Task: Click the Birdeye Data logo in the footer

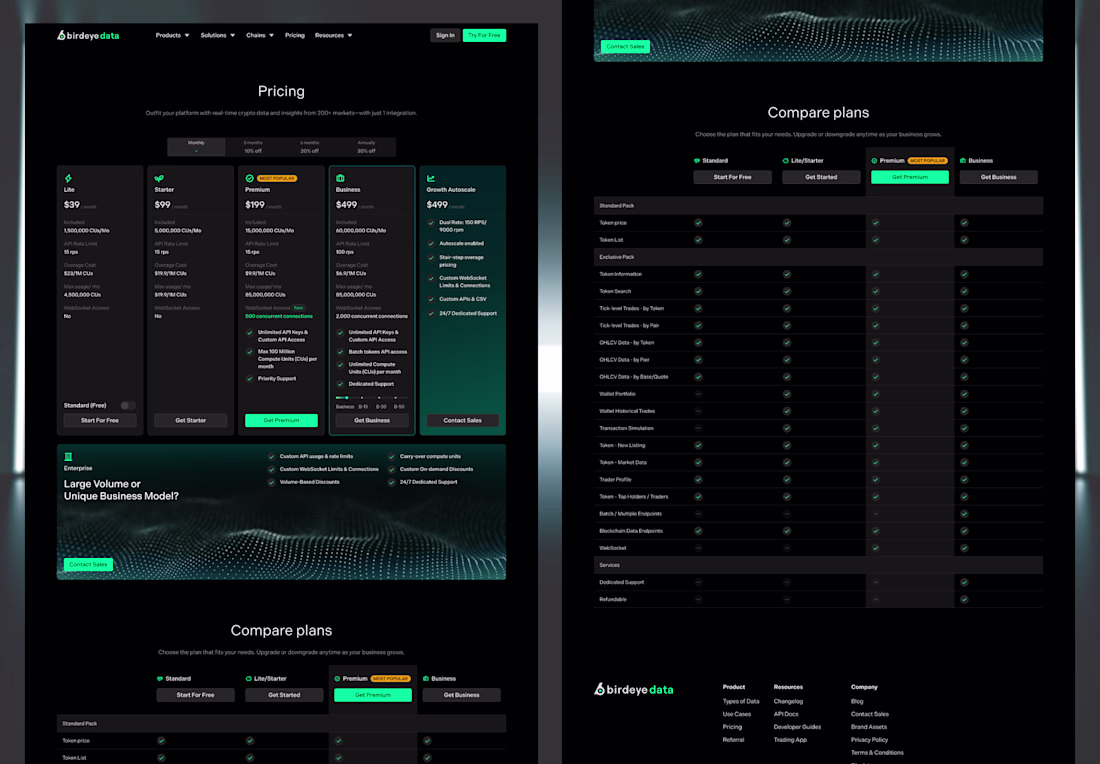Action: [633, 689]
